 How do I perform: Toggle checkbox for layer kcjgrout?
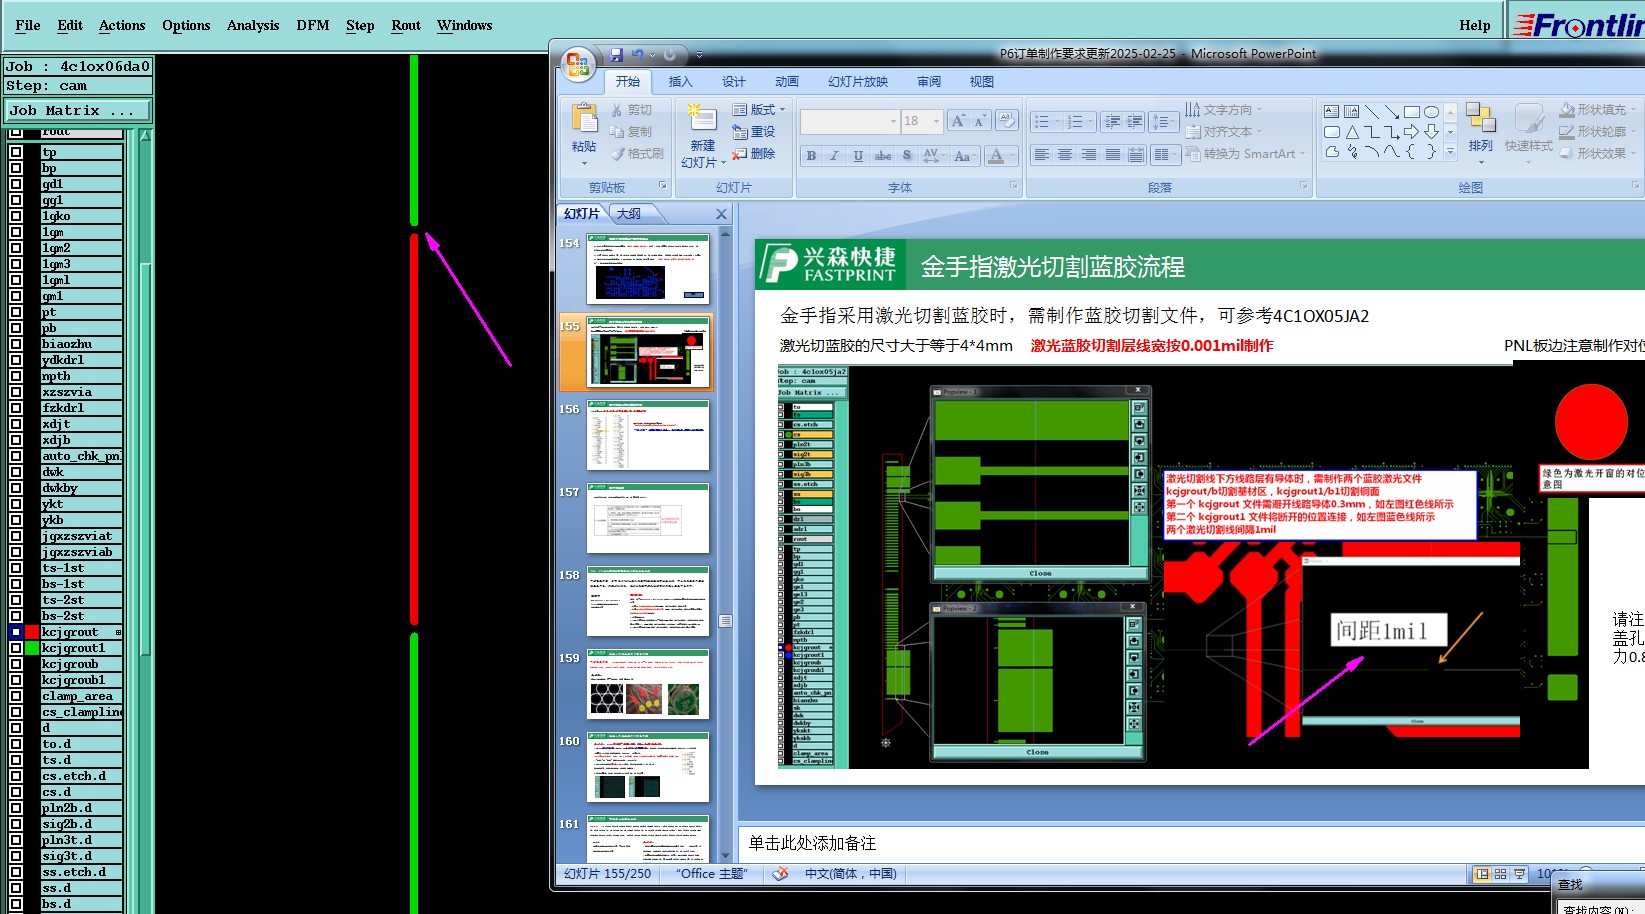coord(16,632)
